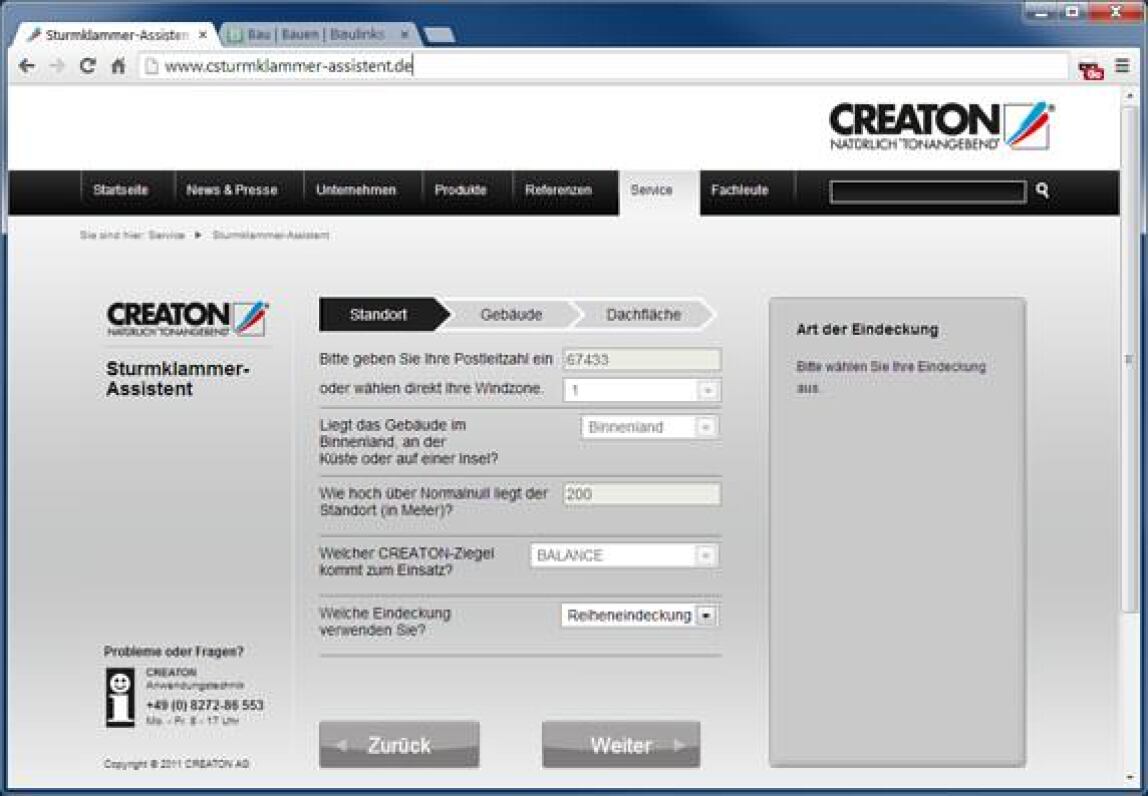Click the 'Art der Eindeckung' heading
This screenshot has width=1148, height=796.
pos(867,330)
